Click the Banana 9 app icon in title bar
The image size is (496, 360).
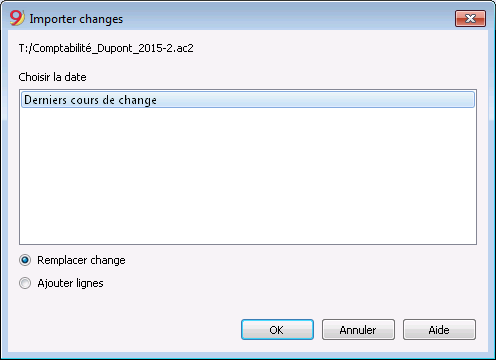[17, 18]
